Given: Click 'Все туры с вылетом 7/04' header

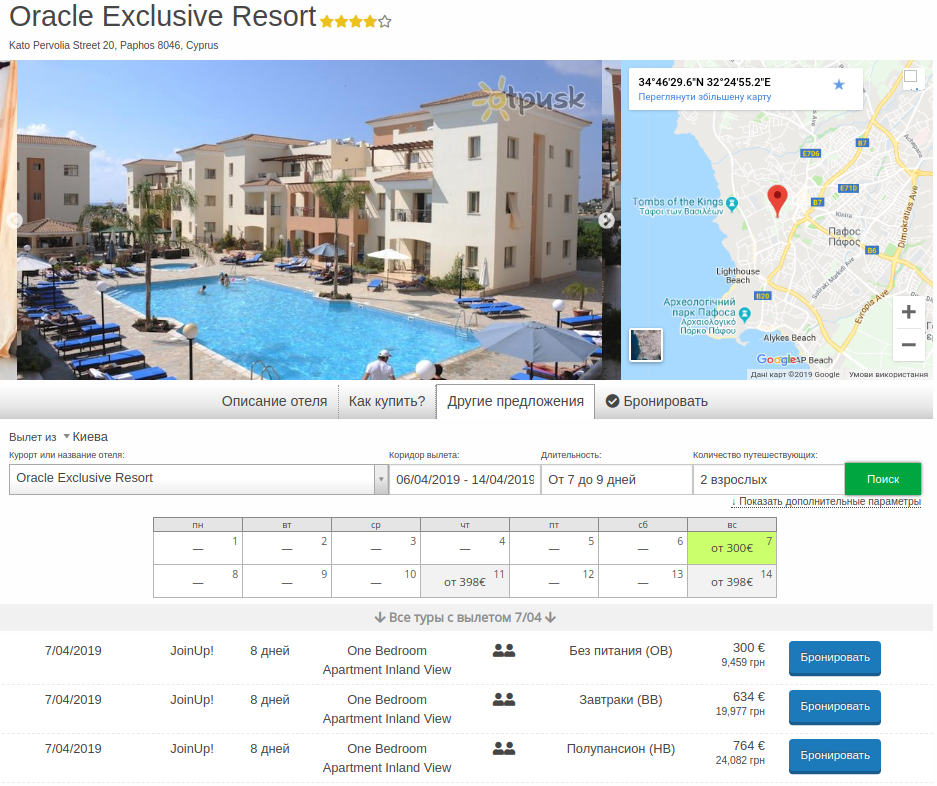Looking at the screenshot, I should (466, 617).
